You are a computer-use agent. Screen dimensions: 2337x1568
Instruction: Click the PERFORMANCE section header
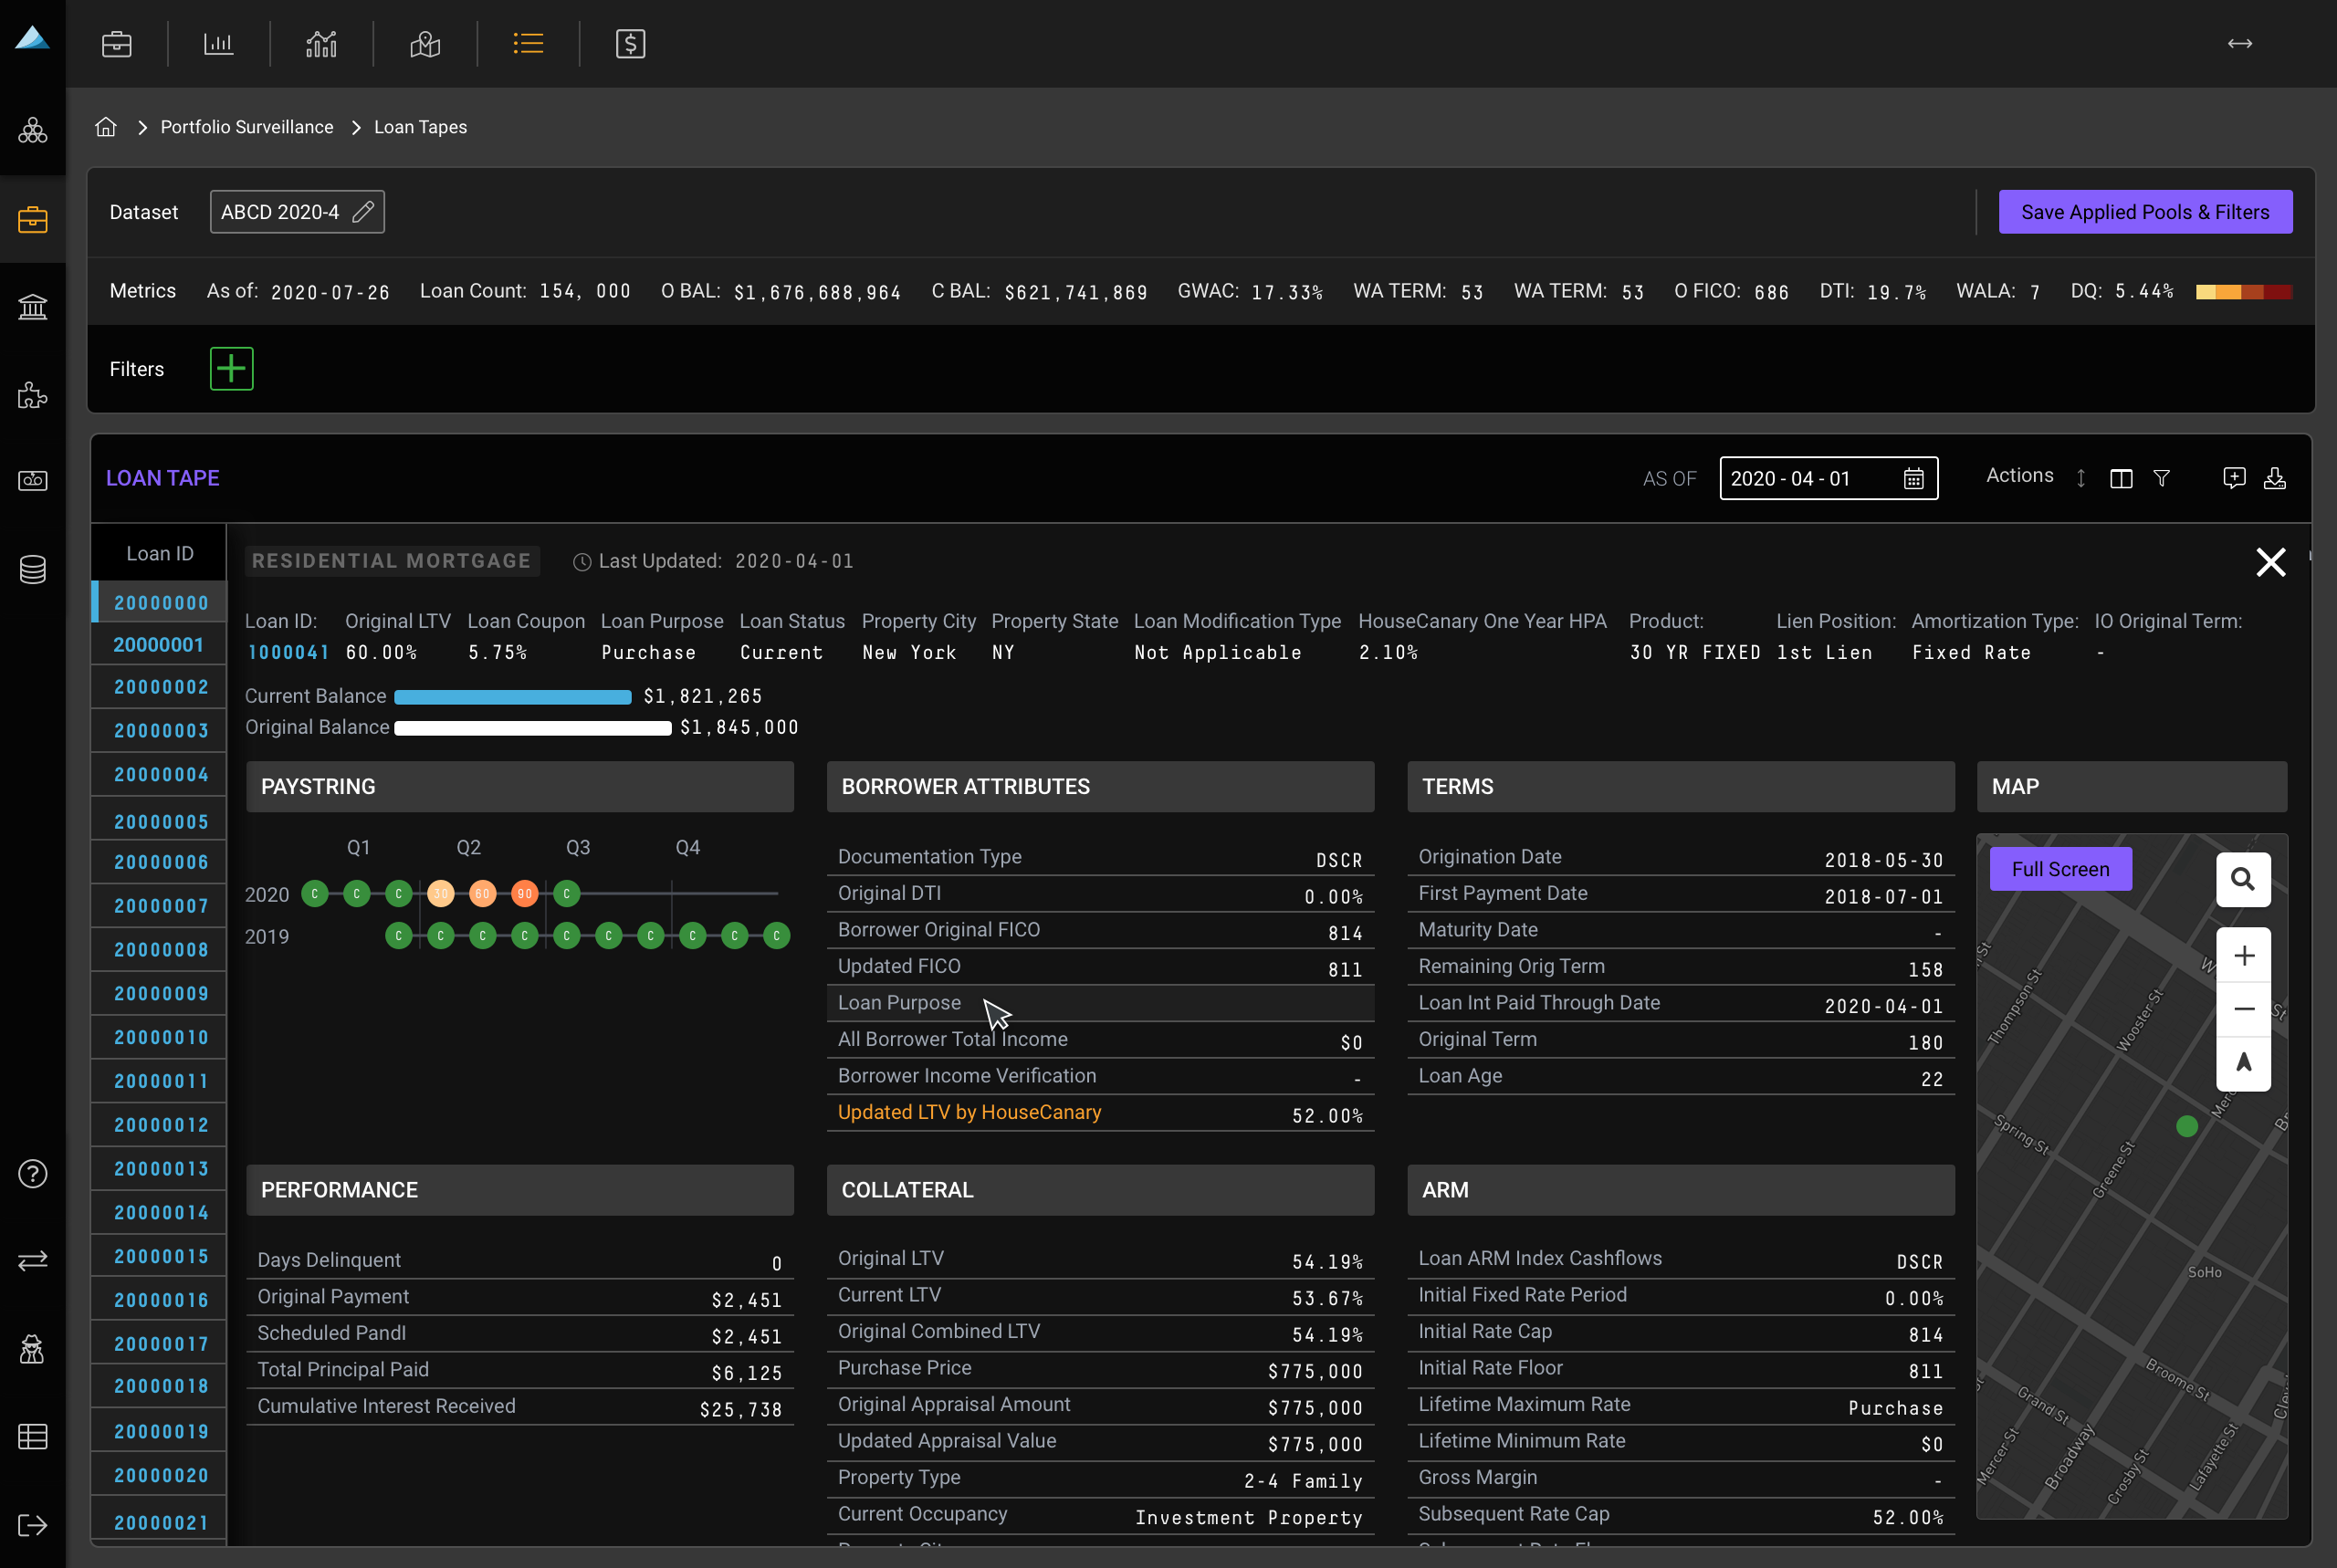tap(520, 1190)
